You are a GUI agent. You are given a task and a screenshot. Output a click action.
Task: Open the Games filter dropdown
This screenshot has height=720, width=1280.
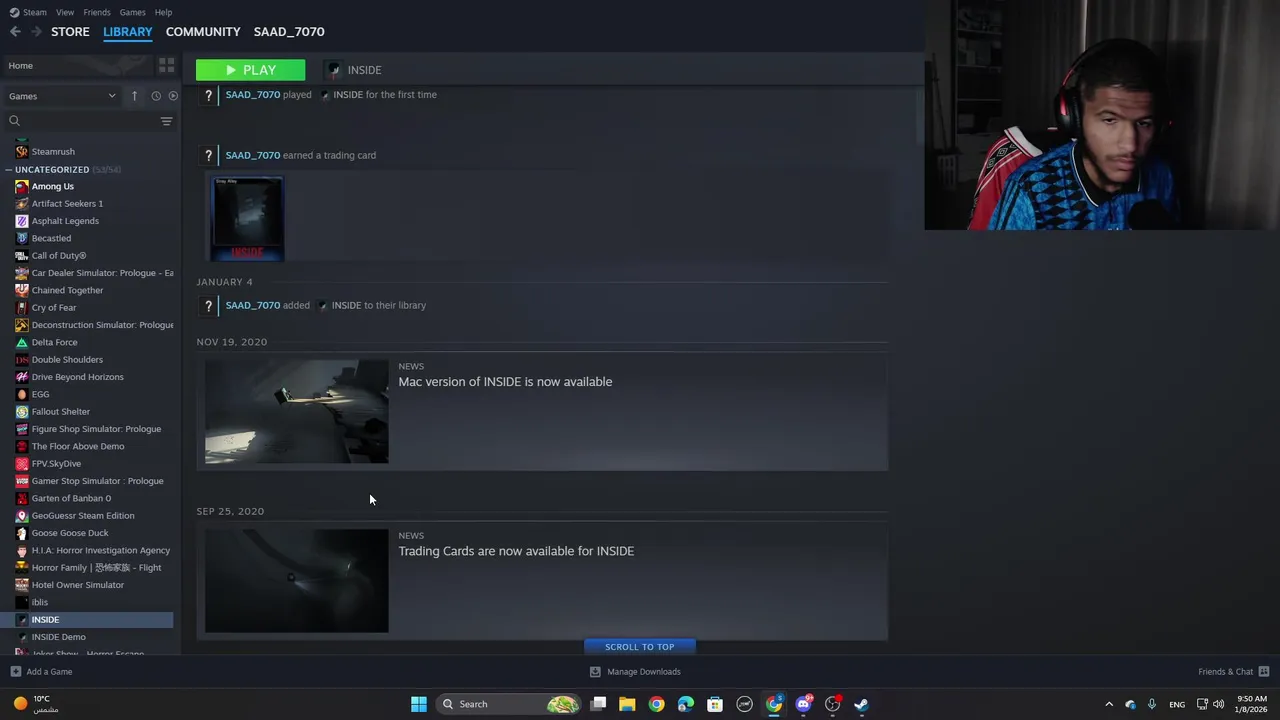click(x=62, y=96)
